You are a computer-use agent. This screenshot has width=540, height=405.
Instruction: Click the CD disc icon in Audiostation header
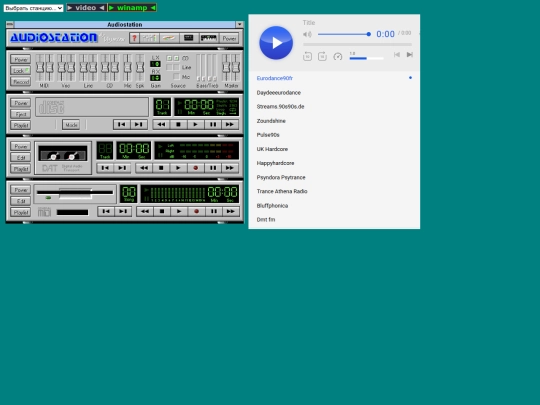tap(169, 38)
